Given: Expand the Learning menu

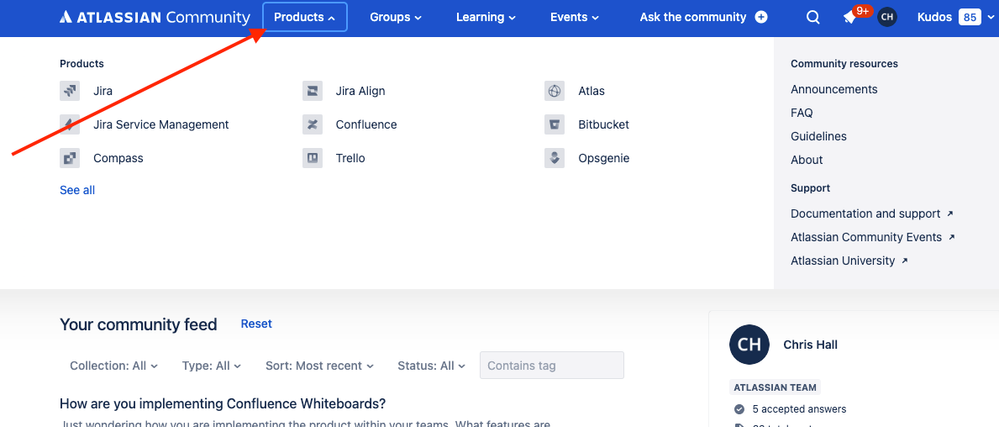Looking at the screenshot, I should click(485, 17).
